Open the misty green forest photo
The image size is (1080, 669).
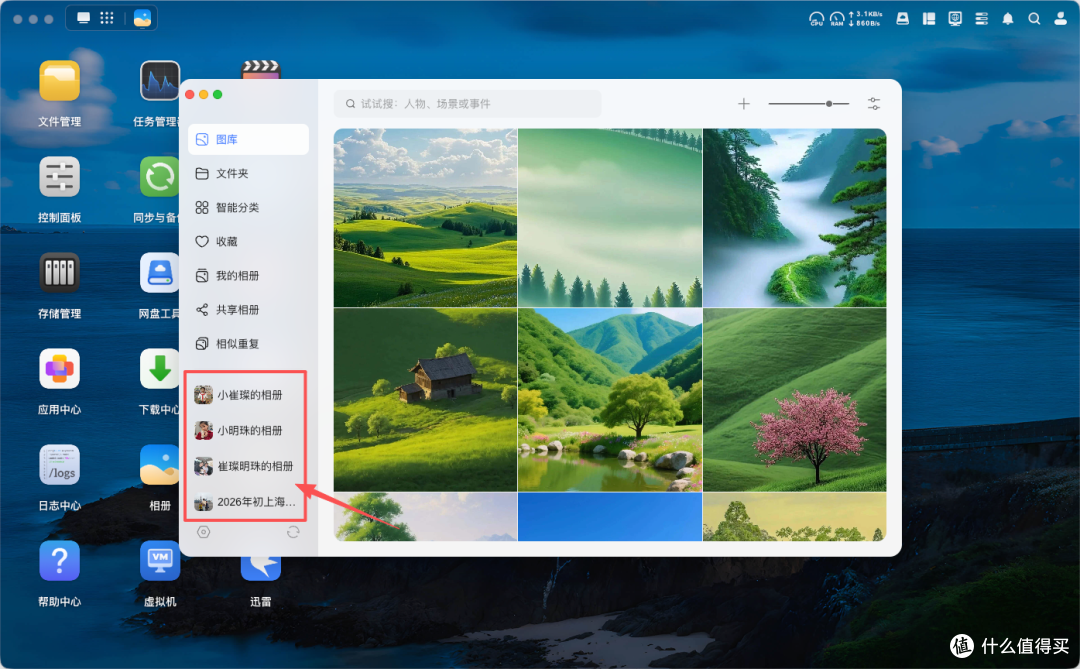tap(610, 218)
